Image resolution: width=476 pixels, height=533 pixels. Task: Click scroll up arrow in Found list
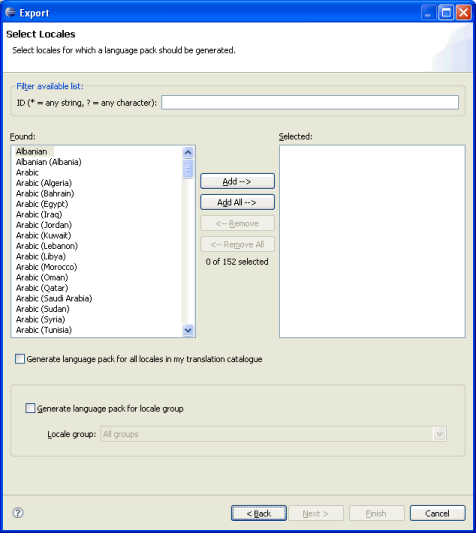[x=188, y=152]
